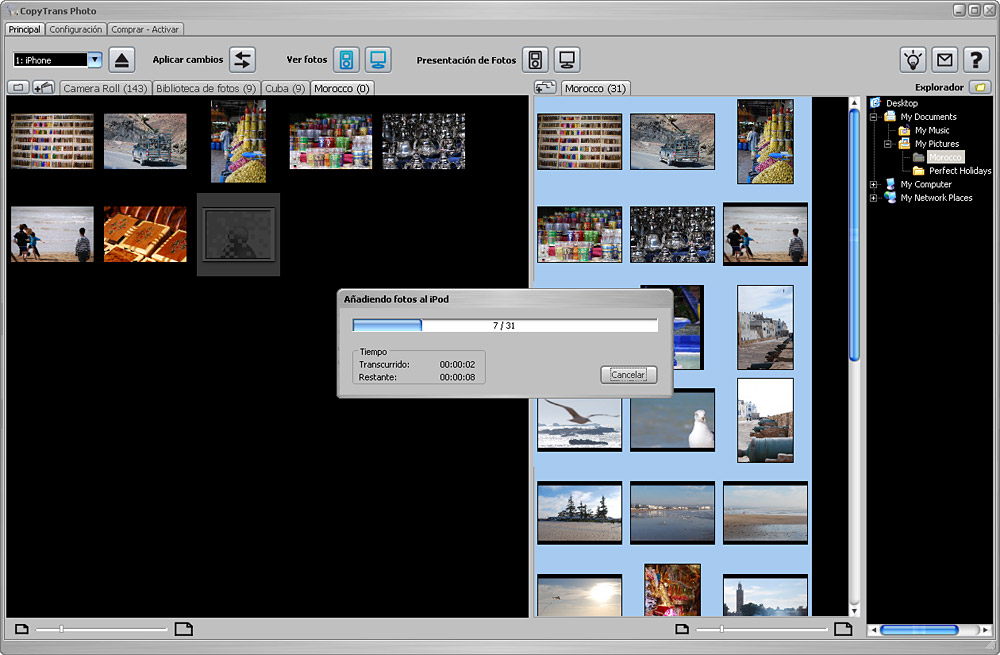The width and height of the screenshot is (1000, 655).
Task: Start the Presentación de Fotos on iPod
Action: (536, 60)
